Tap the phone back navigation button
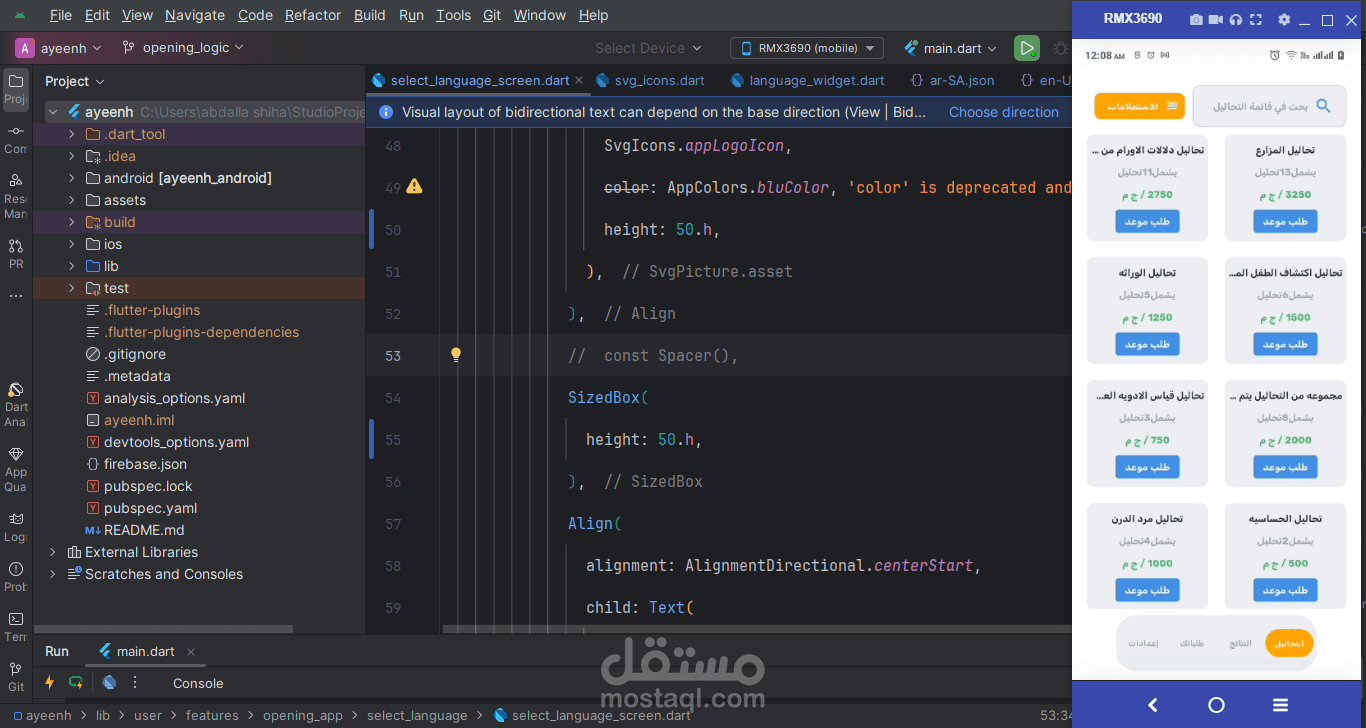The width and height of the screenshot is (1366, 728). point(1152,705)
